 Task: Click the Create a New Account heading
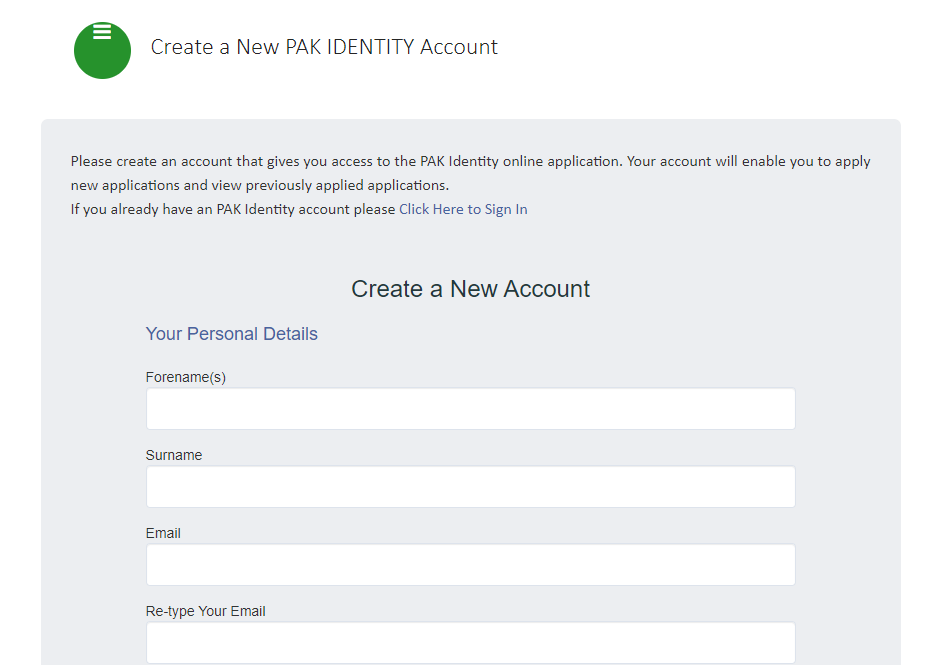point(470,289)
